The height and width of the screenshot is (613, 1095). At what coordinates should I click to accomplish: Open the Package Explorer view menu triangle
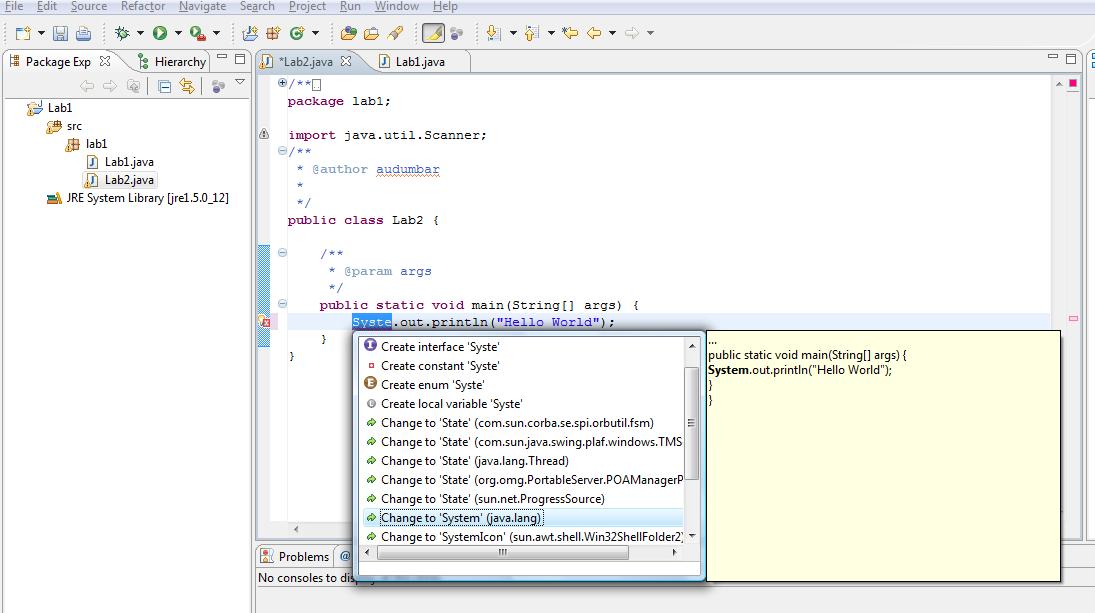pyautogui.click(x=240, y=82)
